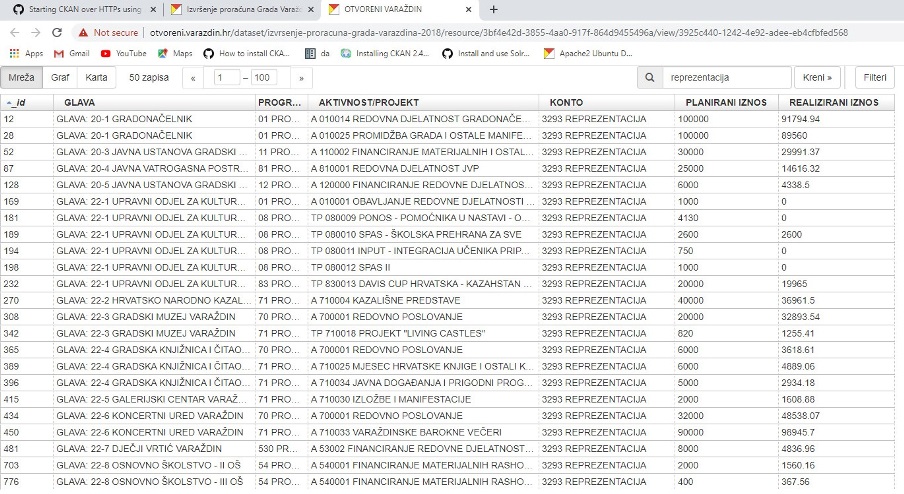Click the search field containing reprezentacija
This screenshot has height=494, width=904.
tap(726, 78)
